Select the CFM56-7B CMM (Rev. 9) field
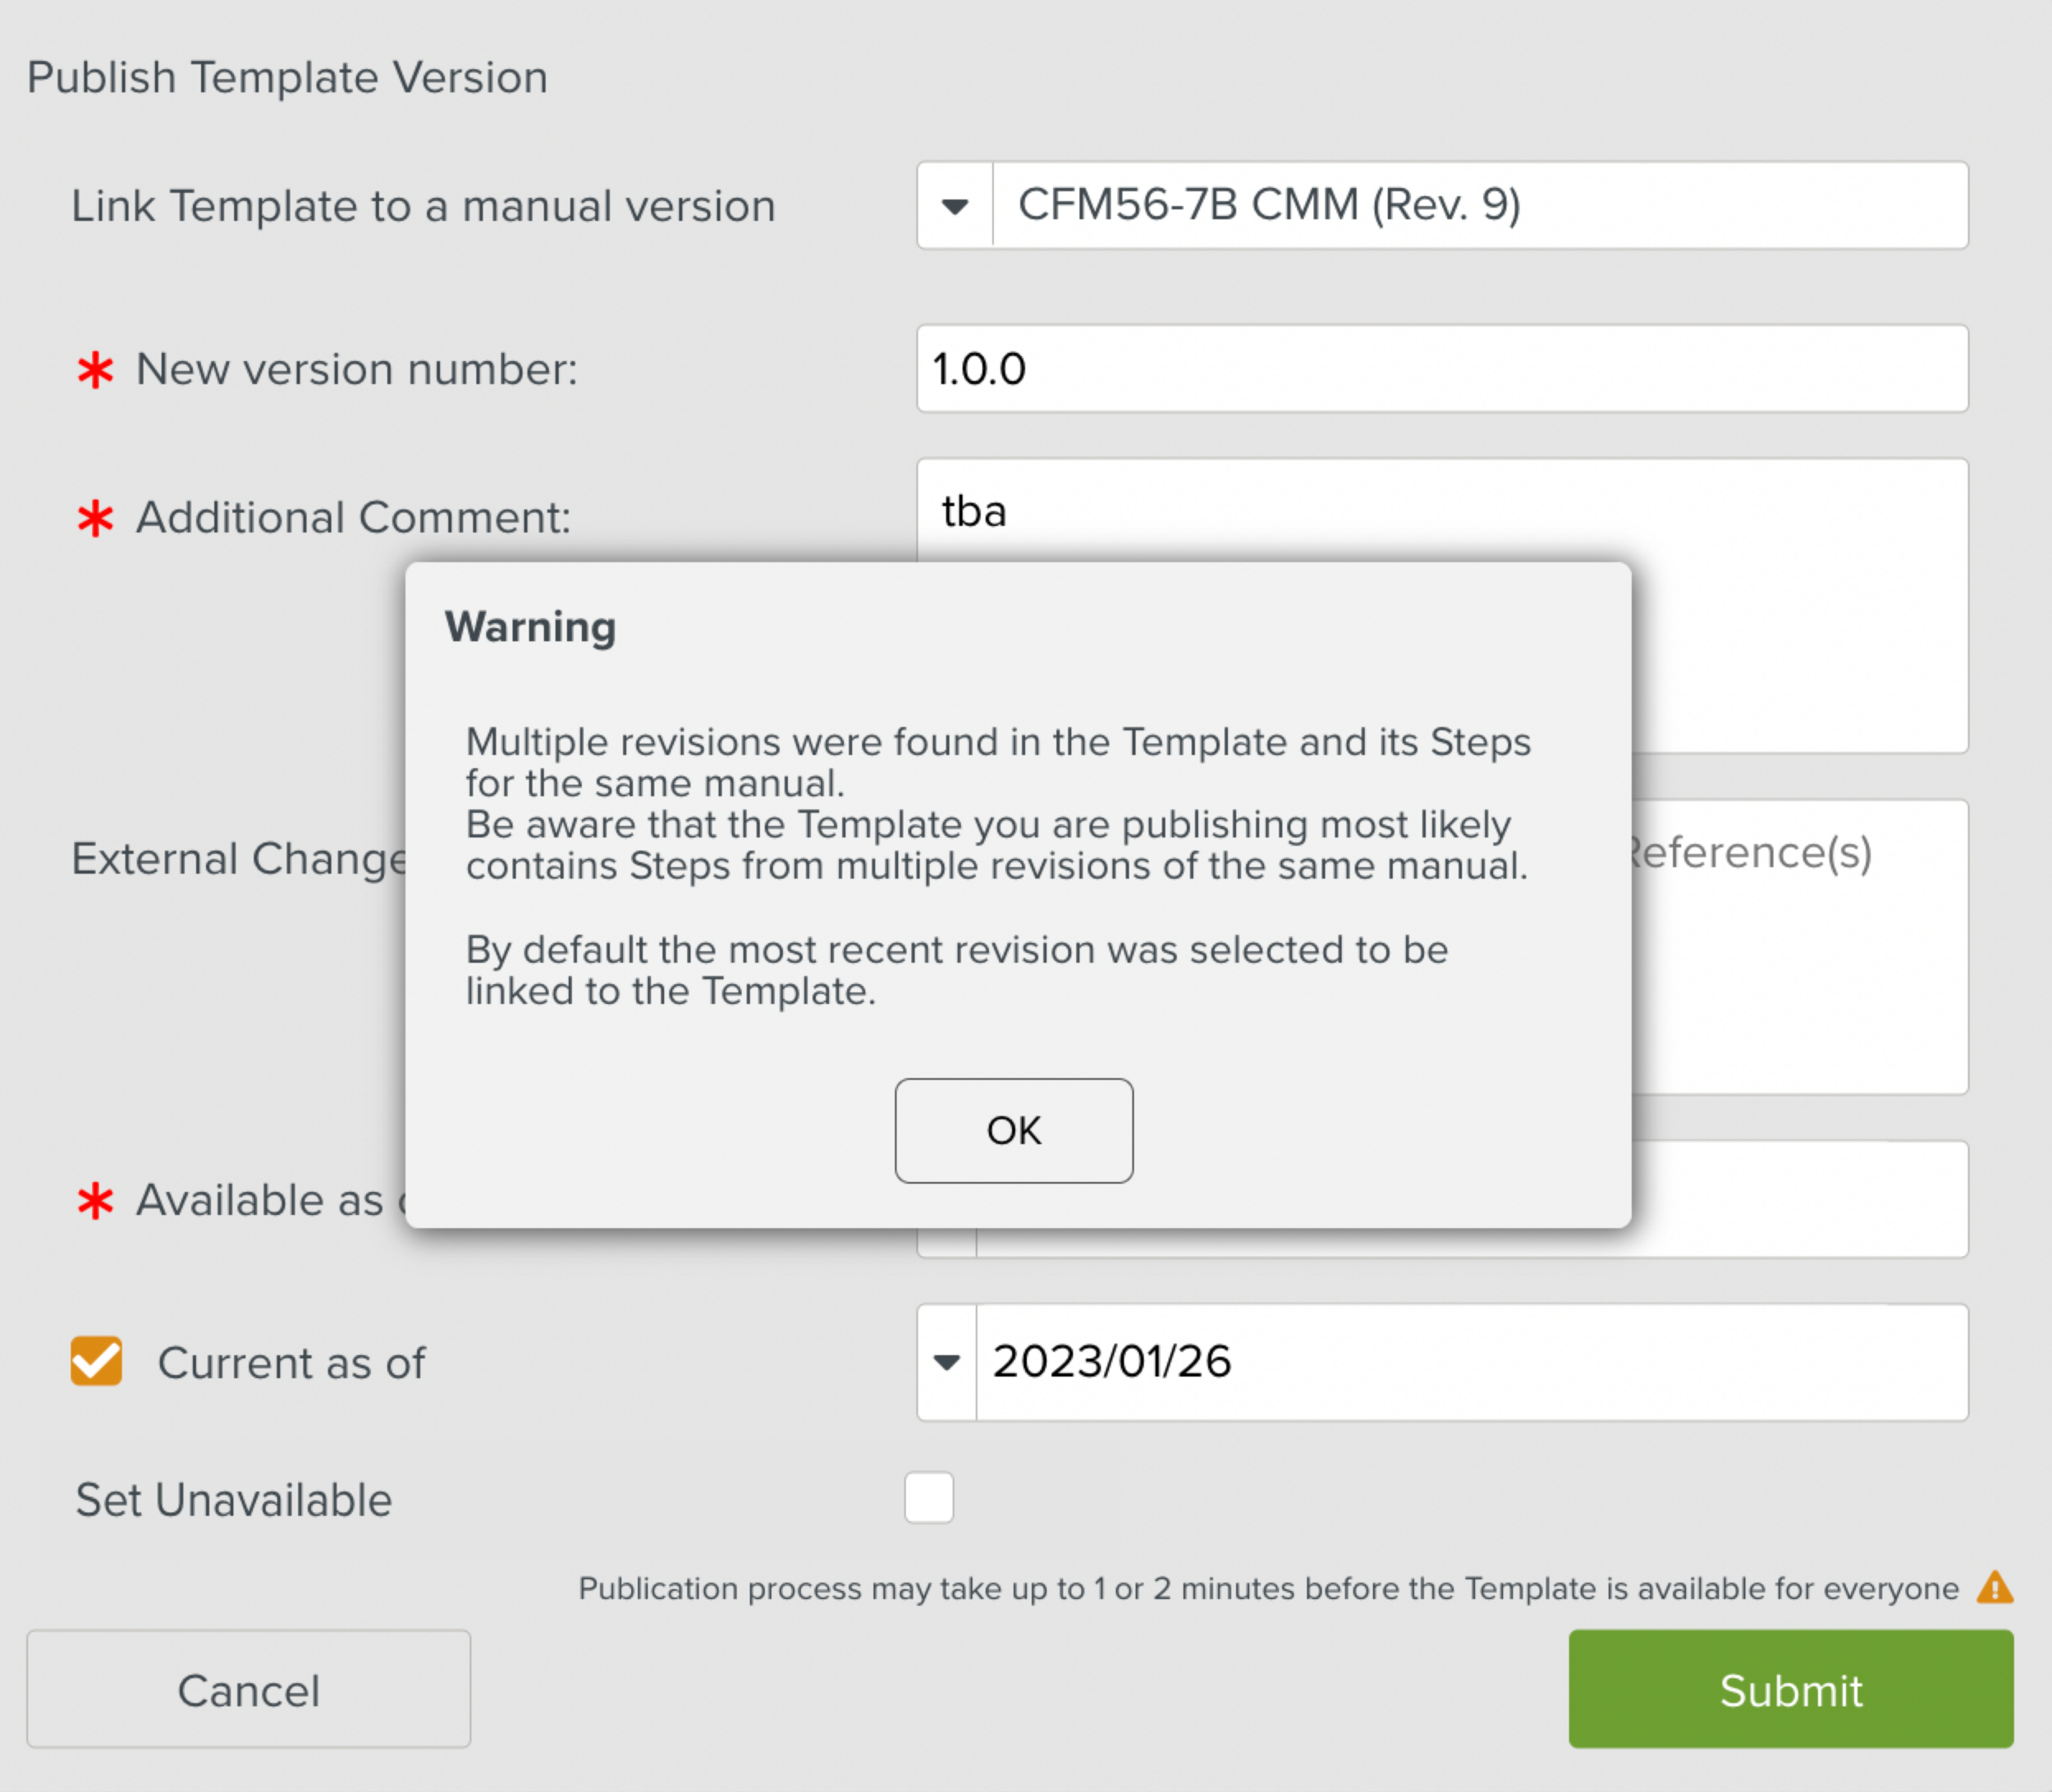Viewport: 2052px width, 1792px height. point(1478,206)
